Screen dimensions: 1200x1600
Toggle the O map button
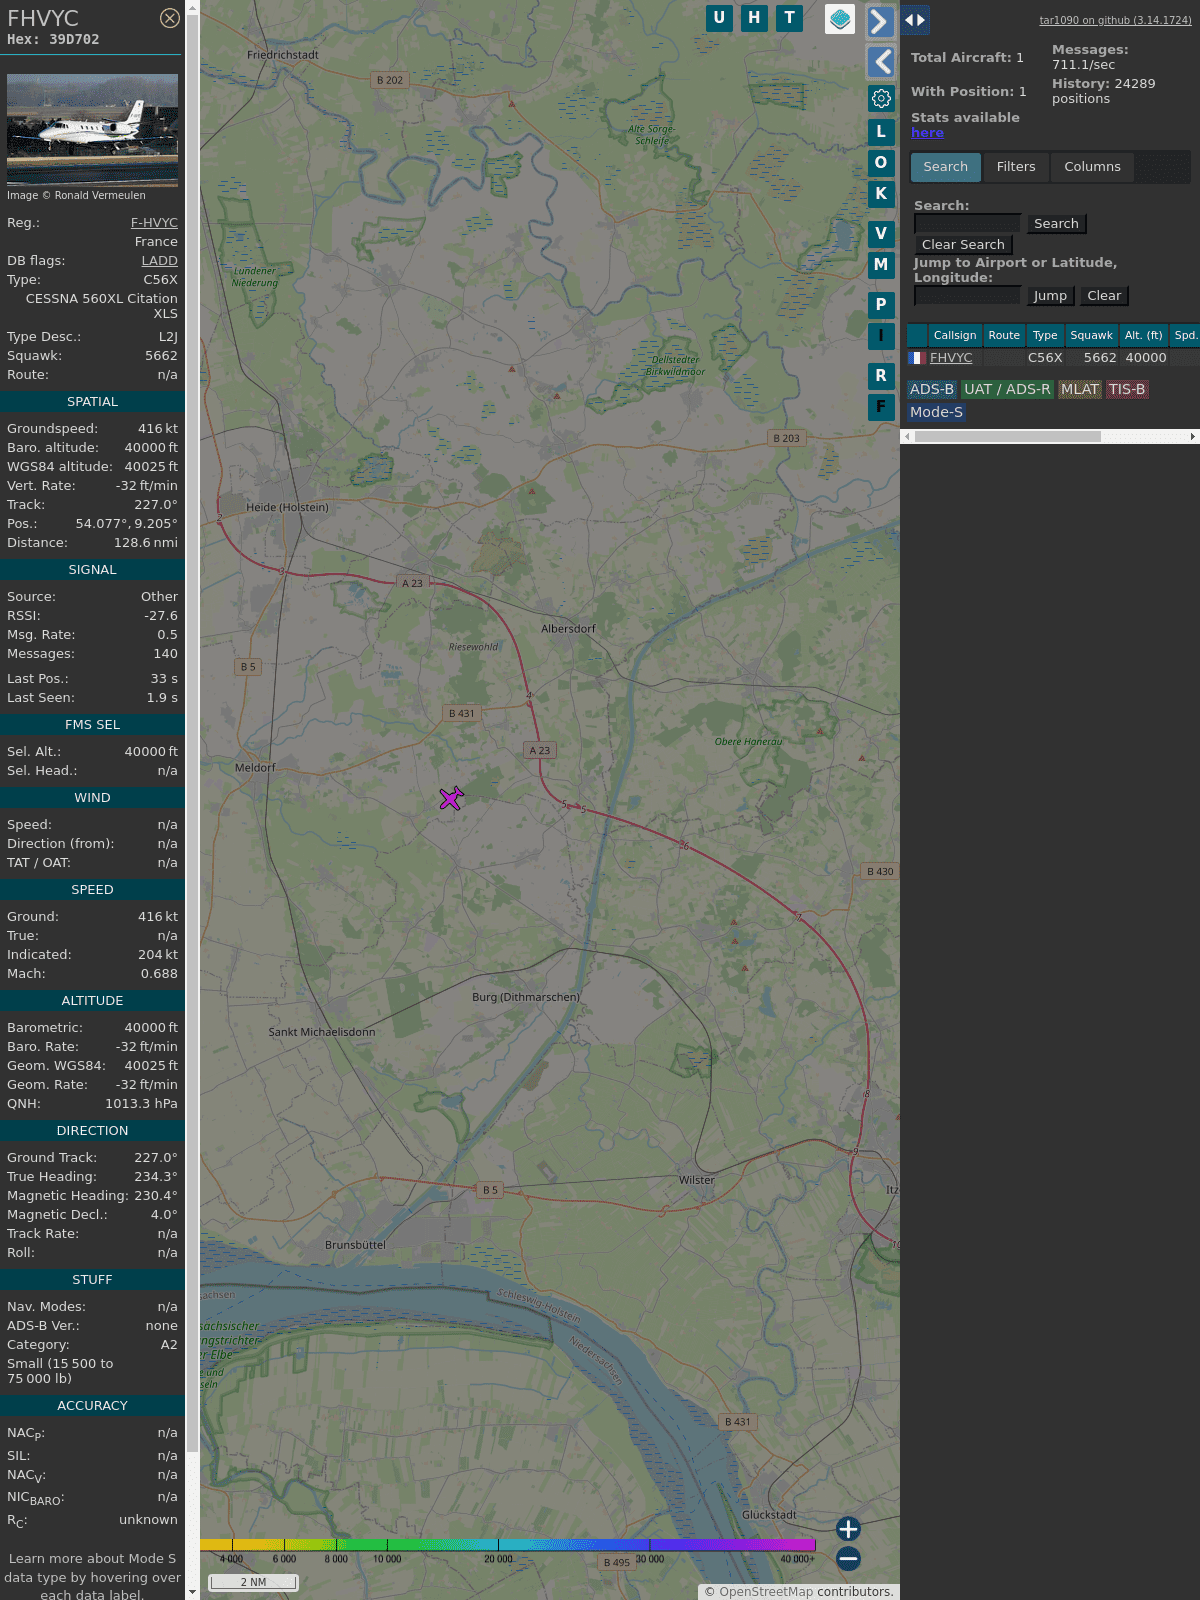[881, 163]
